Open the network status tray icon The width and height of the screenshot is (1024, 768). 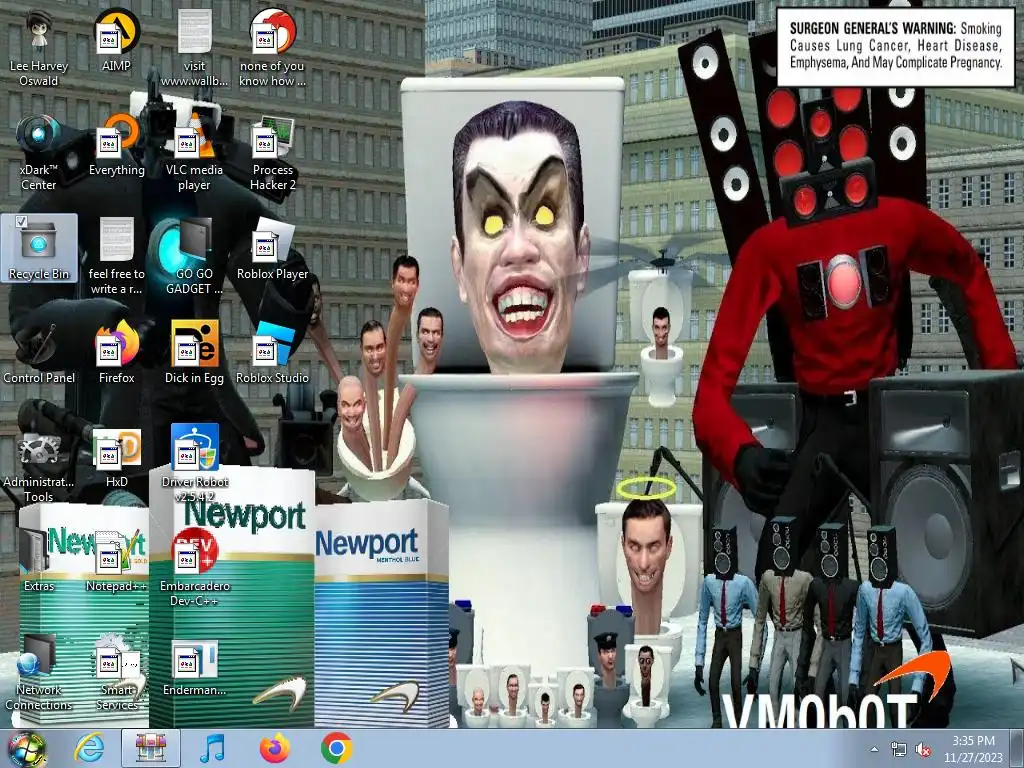click(899, 750)
